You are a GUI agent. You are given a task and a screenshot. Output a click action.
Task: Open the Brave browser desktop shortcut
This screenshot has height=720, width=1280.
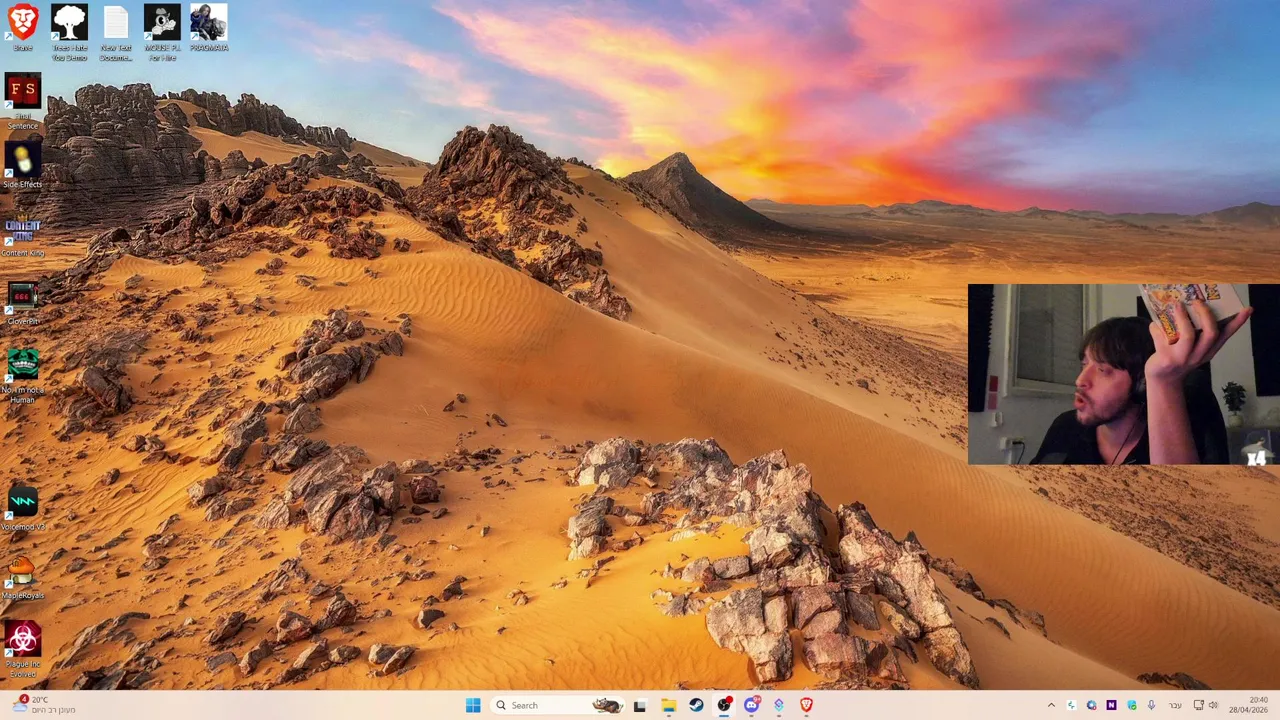[x=22, y=28]
